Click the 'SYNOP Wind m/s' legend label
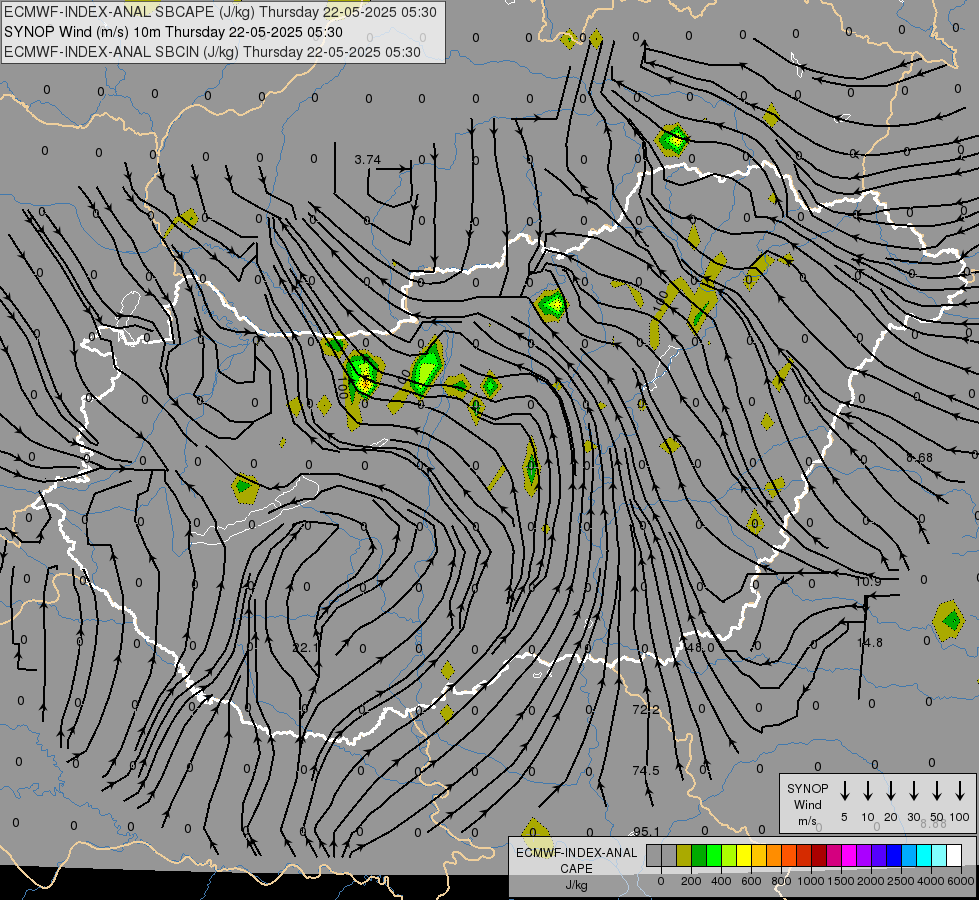 coord(807,804)
